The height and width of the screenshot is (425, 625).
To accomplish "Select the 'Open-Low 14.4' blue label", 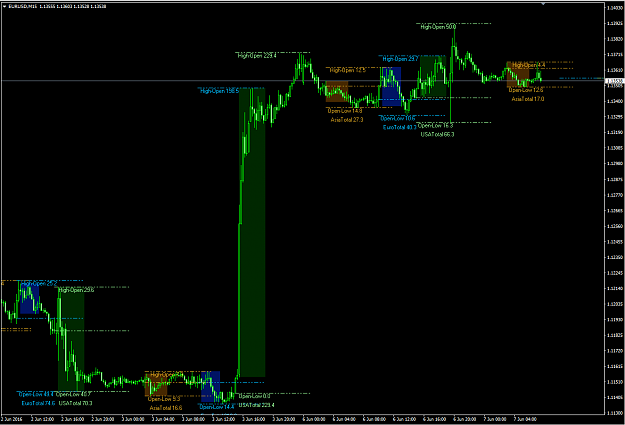I will (217, 407).
